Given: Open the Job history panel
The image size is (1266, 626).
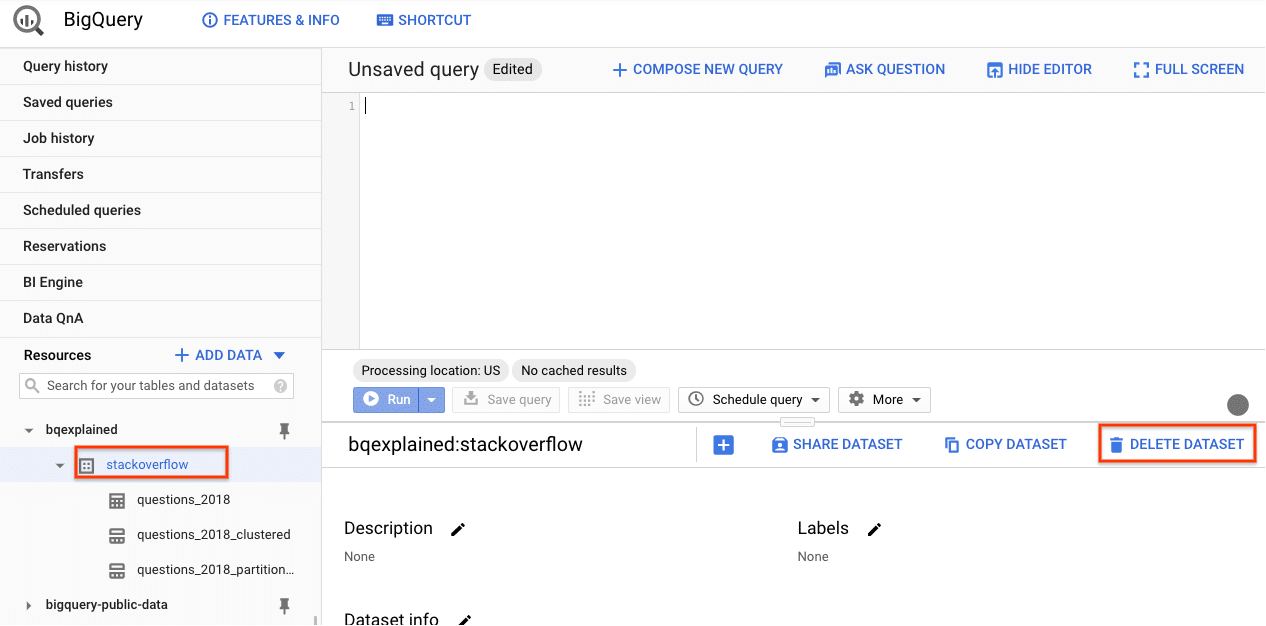Looking at the screenshot, I should tap(60, 138).
